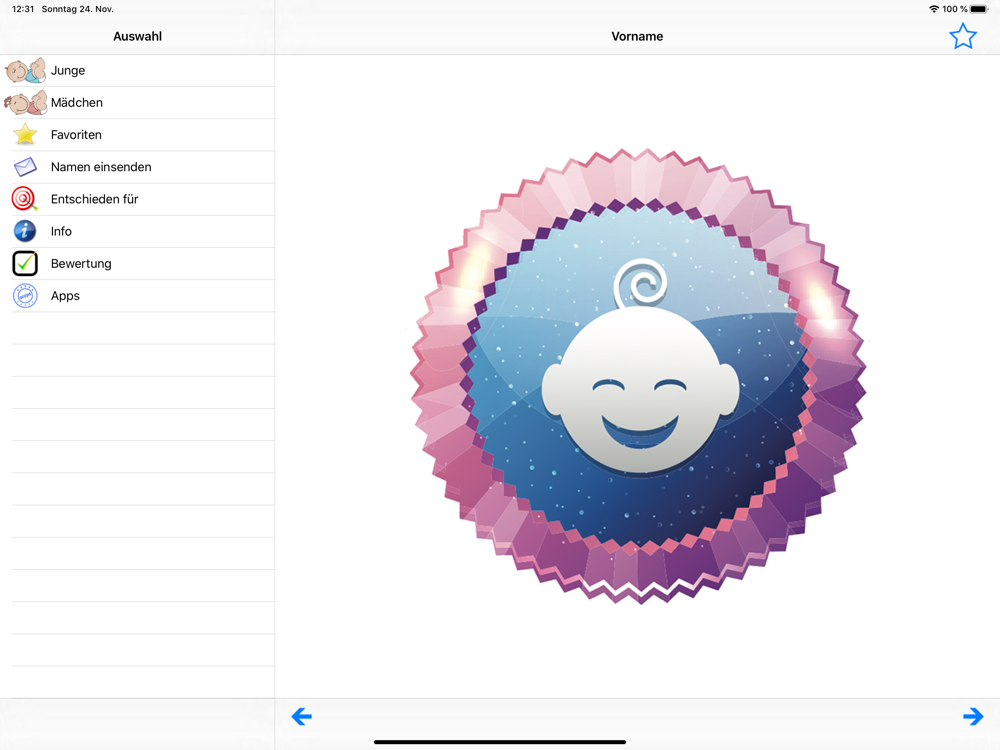Open Entschieden für entry

[94, 199]
